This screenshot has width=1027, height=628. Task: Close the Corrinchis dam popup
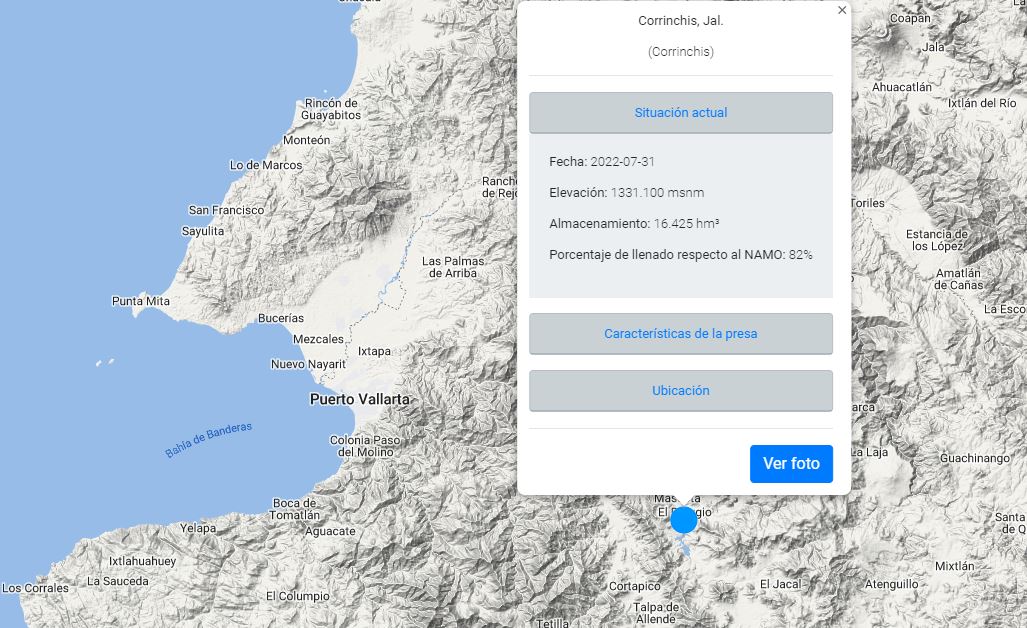(841, 11)
